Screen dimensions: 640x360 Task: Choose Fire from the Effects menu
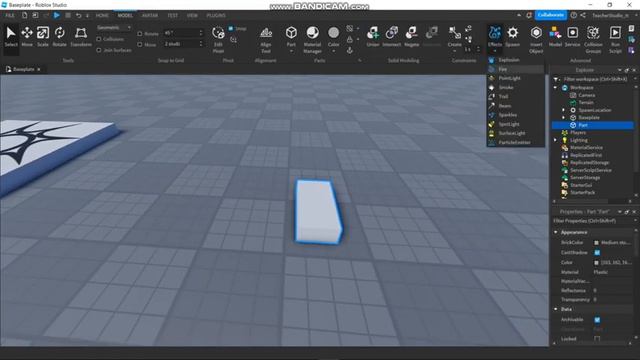click(x=516, y=69)
